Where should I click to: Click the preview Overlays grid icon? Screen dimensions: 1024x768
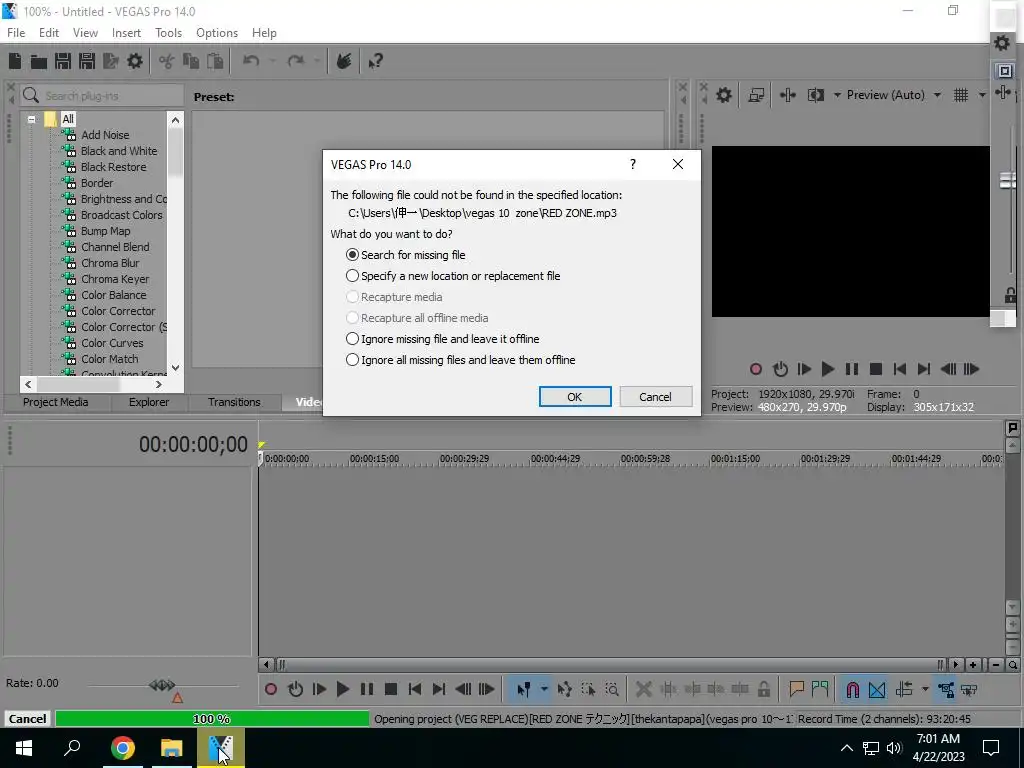(x=961, y=95)
